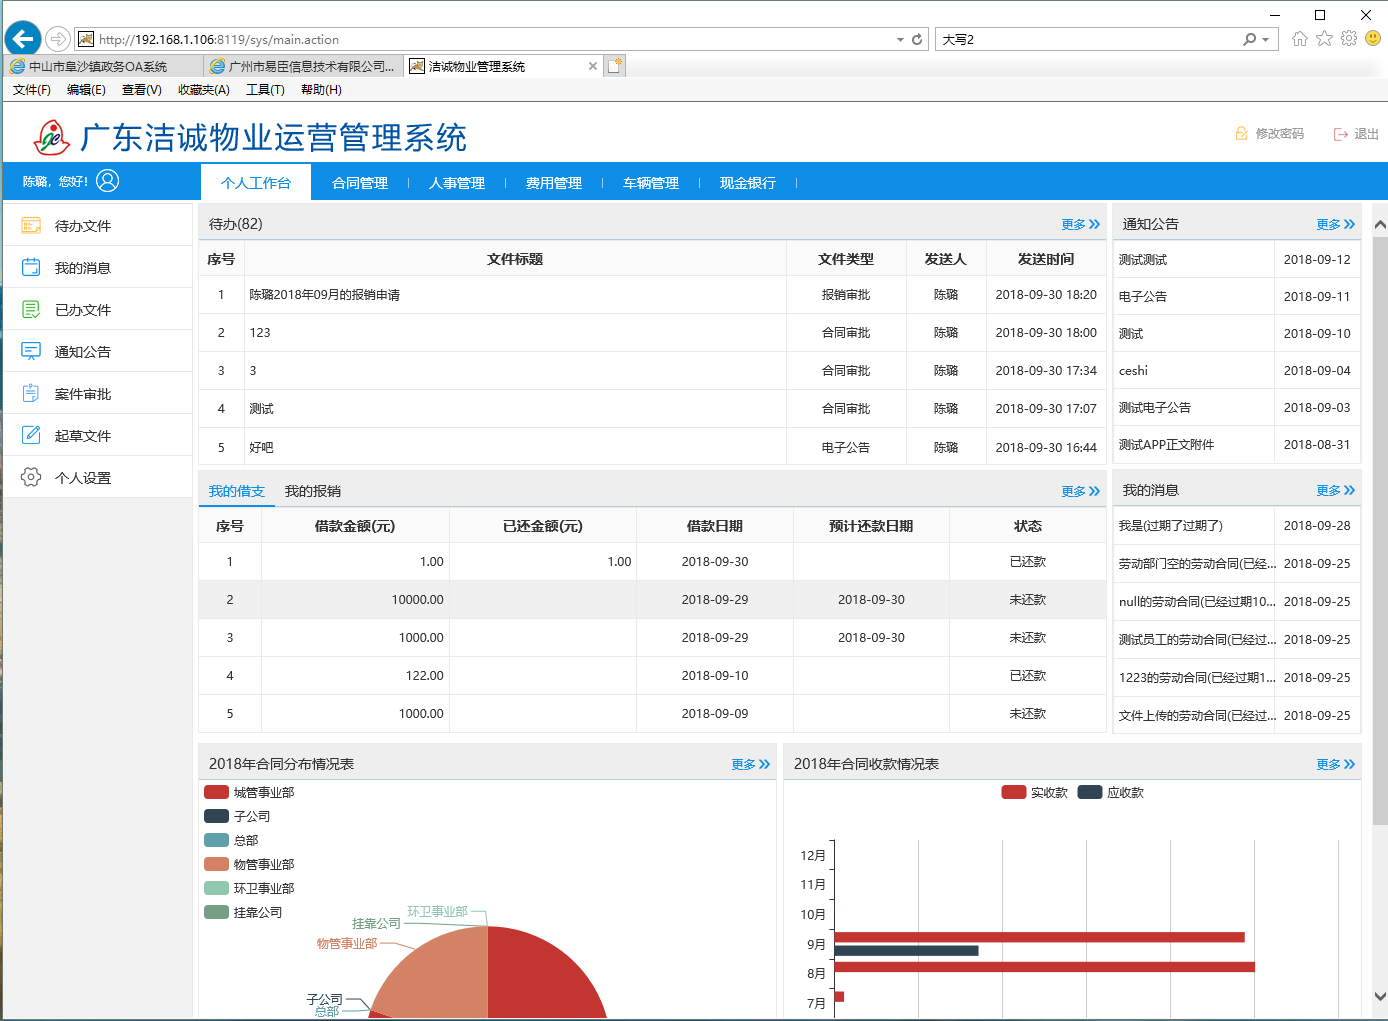Toggle 城管事业部 legend swatch
The image size is (1388, 1021).
pyautogui.click(x=216, y=792)
